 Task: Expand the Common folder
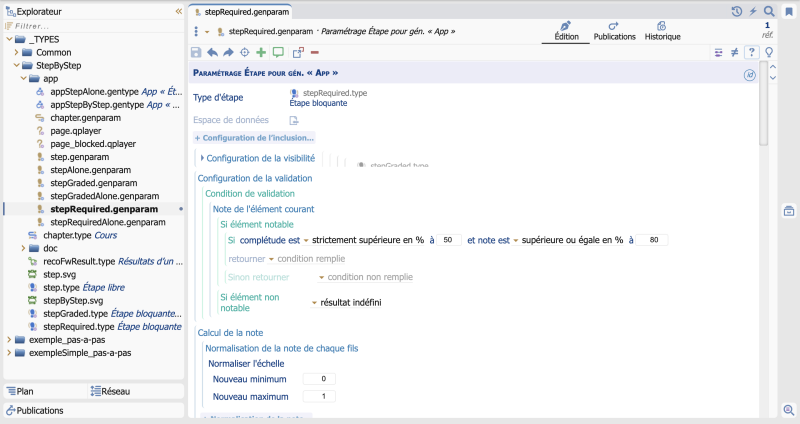pyautogui.click(x=16, y=52)
